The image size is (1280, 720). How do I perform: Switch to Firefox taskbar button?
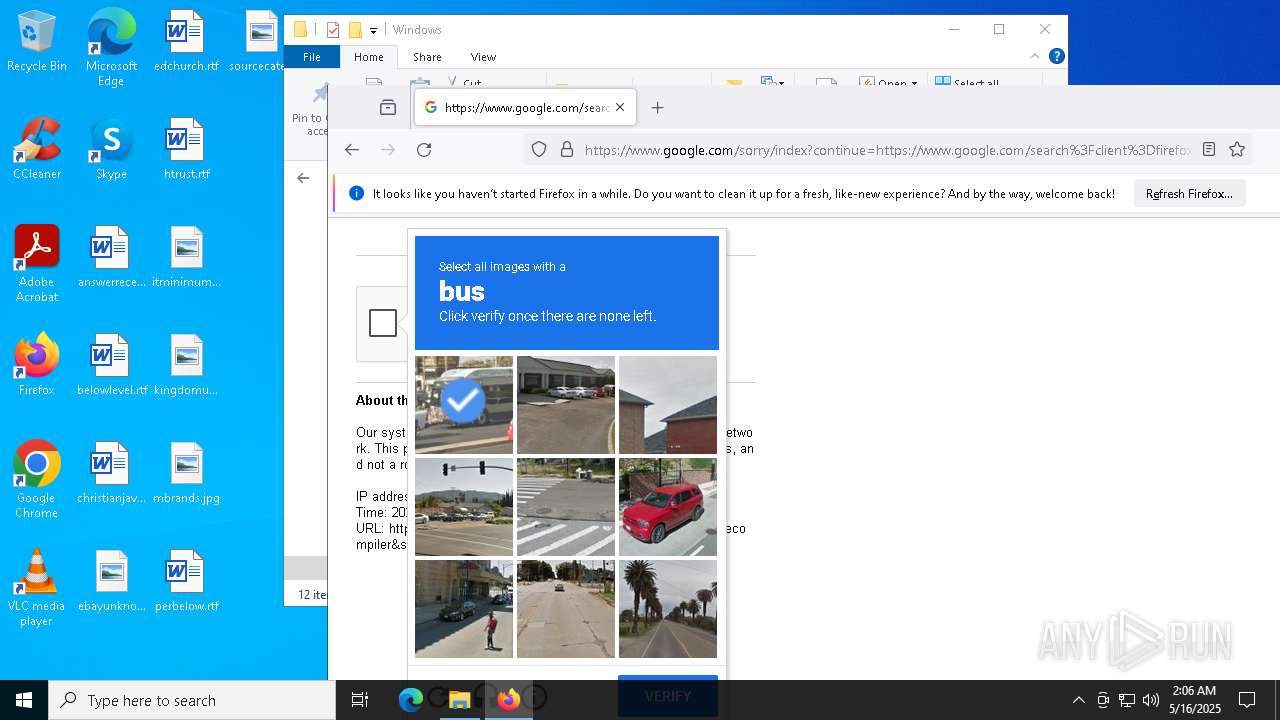pos(509,700)
